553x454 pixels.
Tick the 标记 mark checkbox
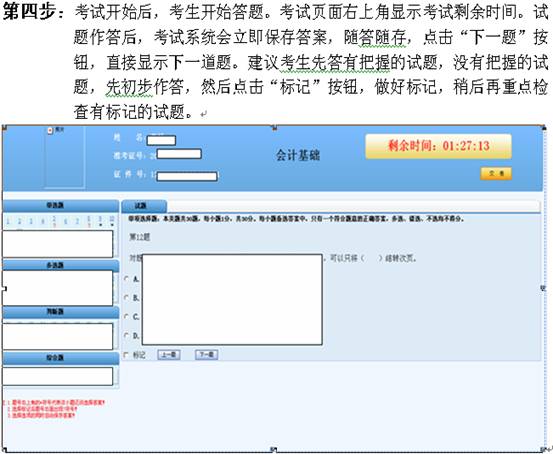pos(126,355)
